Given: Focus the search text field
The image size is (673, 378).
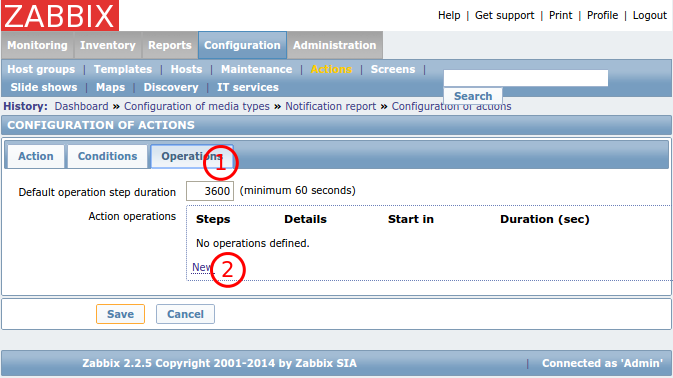Looking at the screenshot, I should point(526,78).
